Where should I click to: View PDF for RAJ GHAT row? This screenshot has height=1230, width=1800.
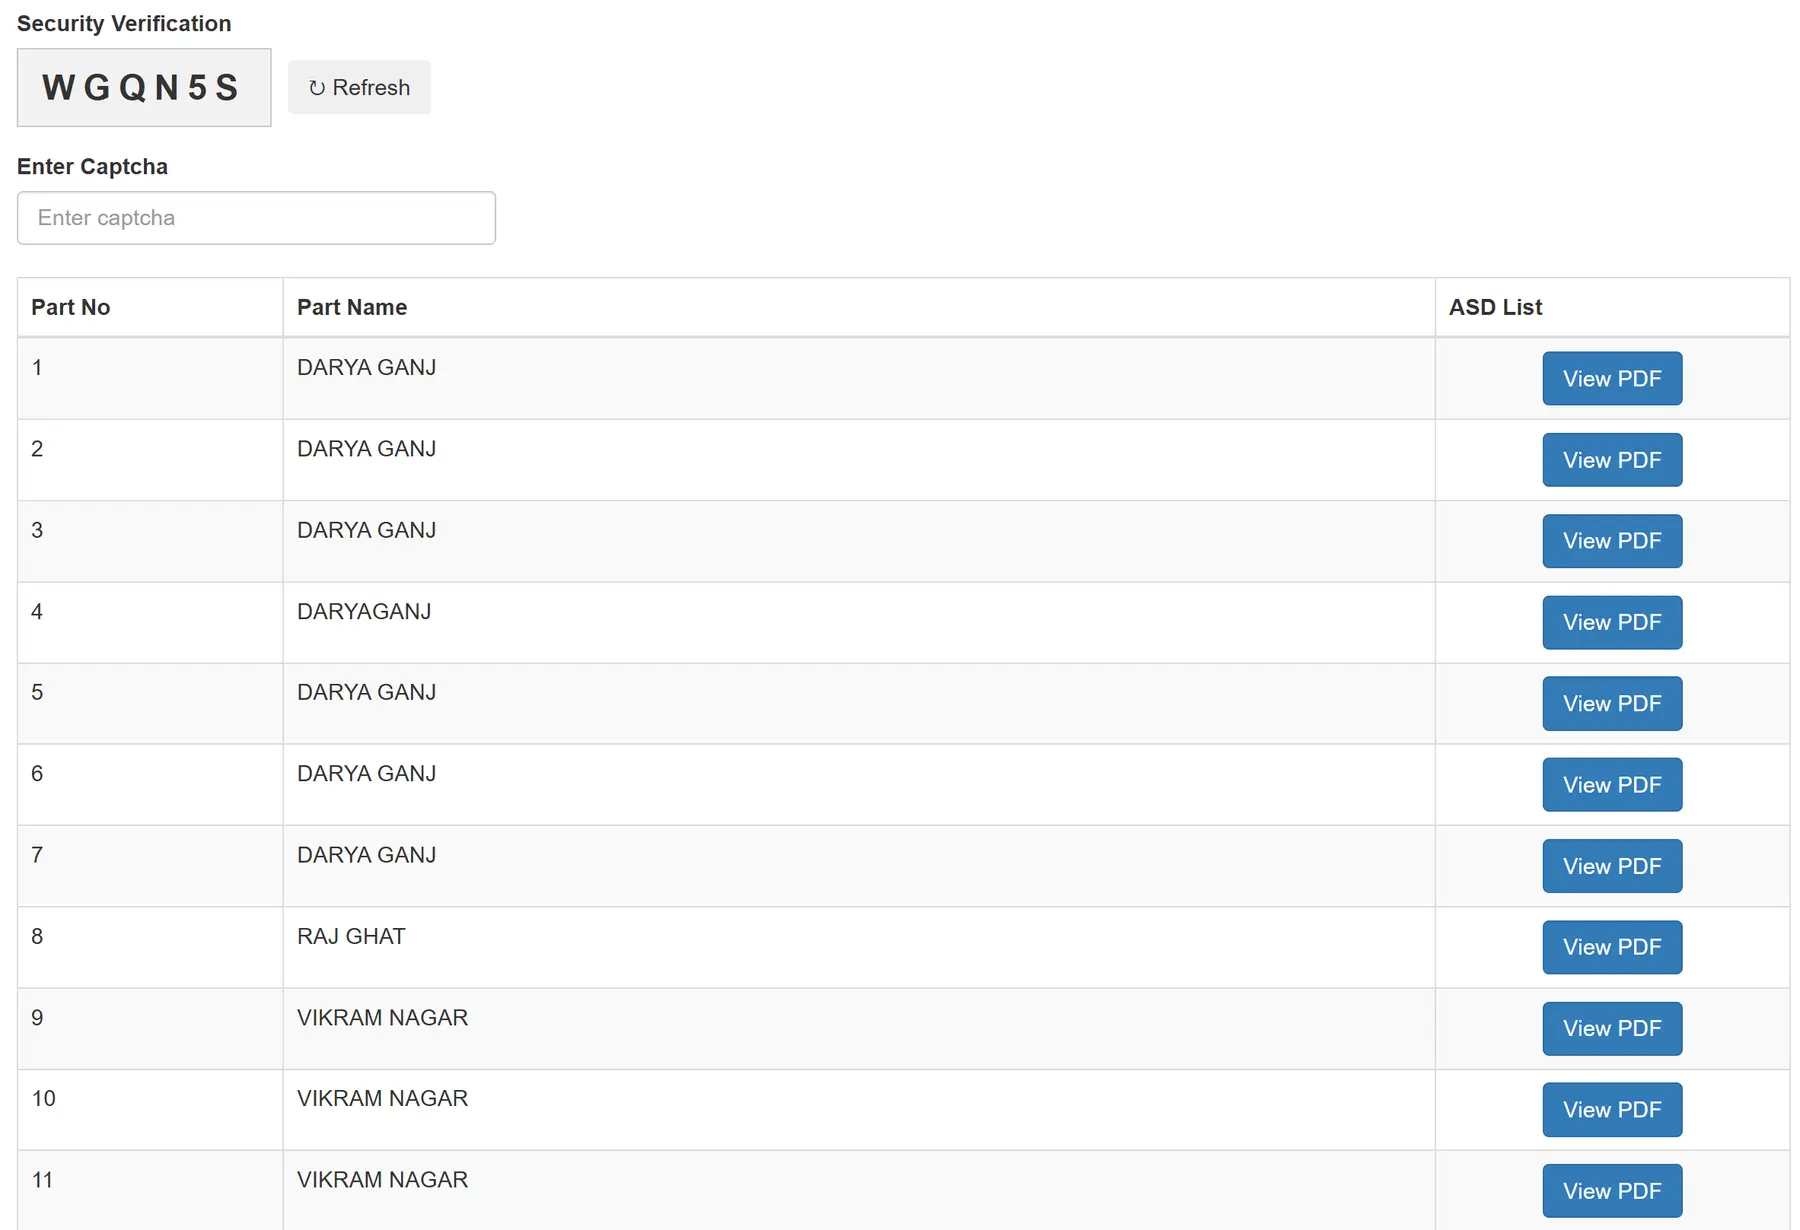click(x=1612, y=947)
